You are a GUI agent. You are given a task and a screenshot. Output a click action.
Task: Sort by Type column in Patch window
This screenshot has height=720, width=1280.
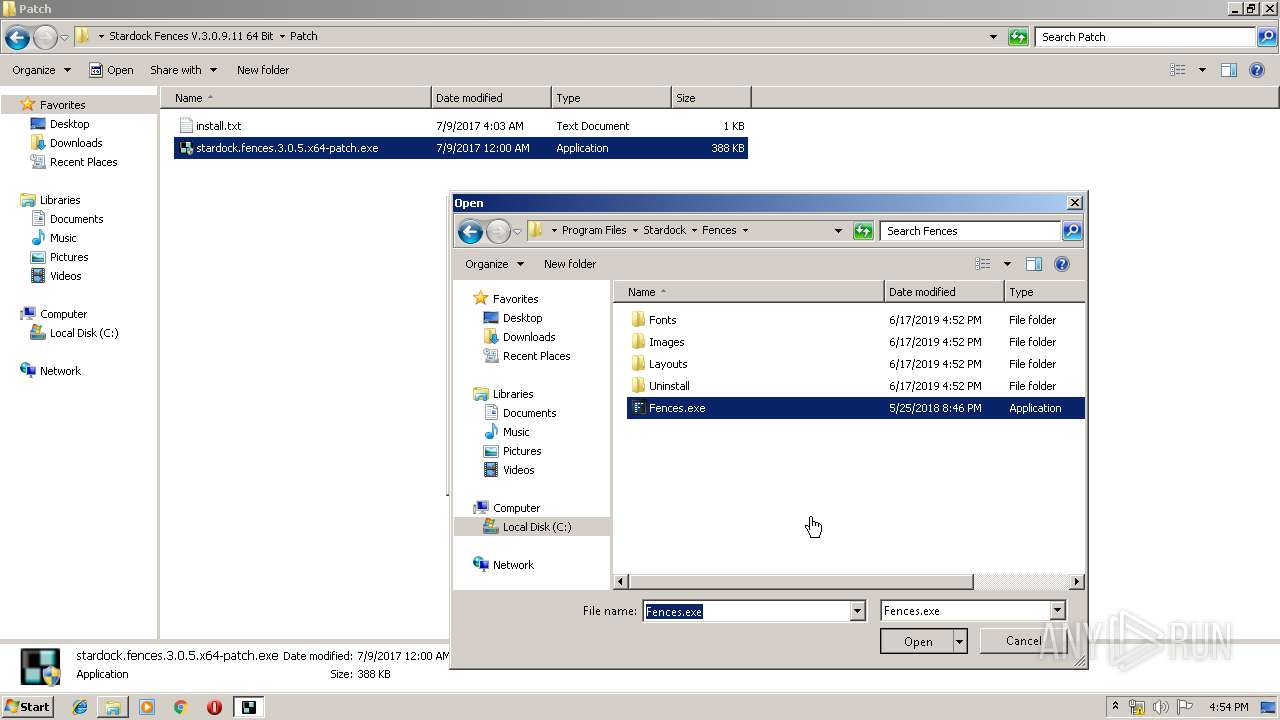[611, 98]
